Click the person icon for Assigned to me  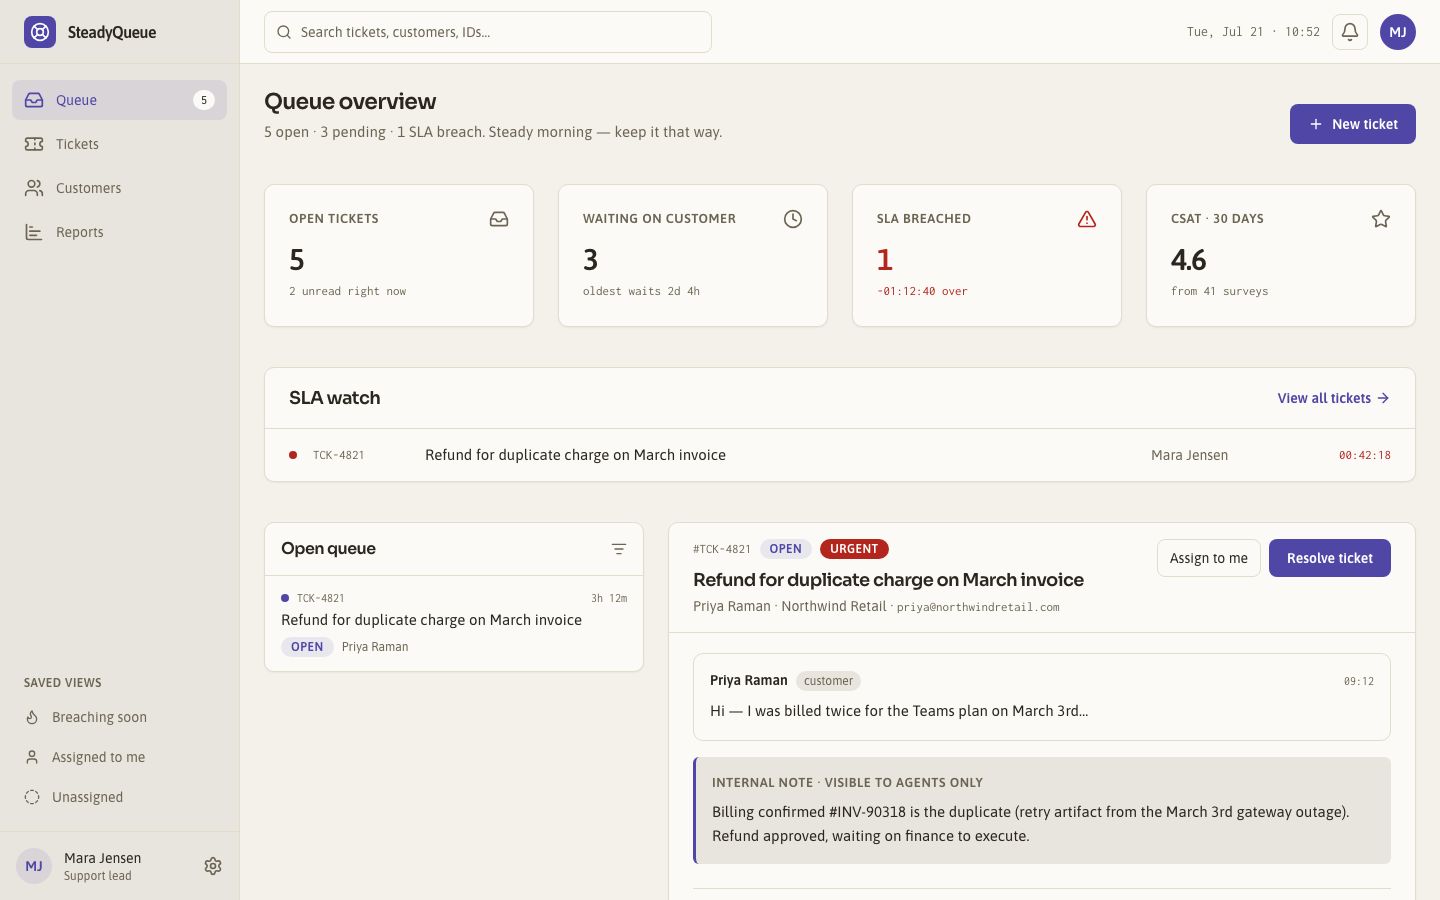point(32,757)
